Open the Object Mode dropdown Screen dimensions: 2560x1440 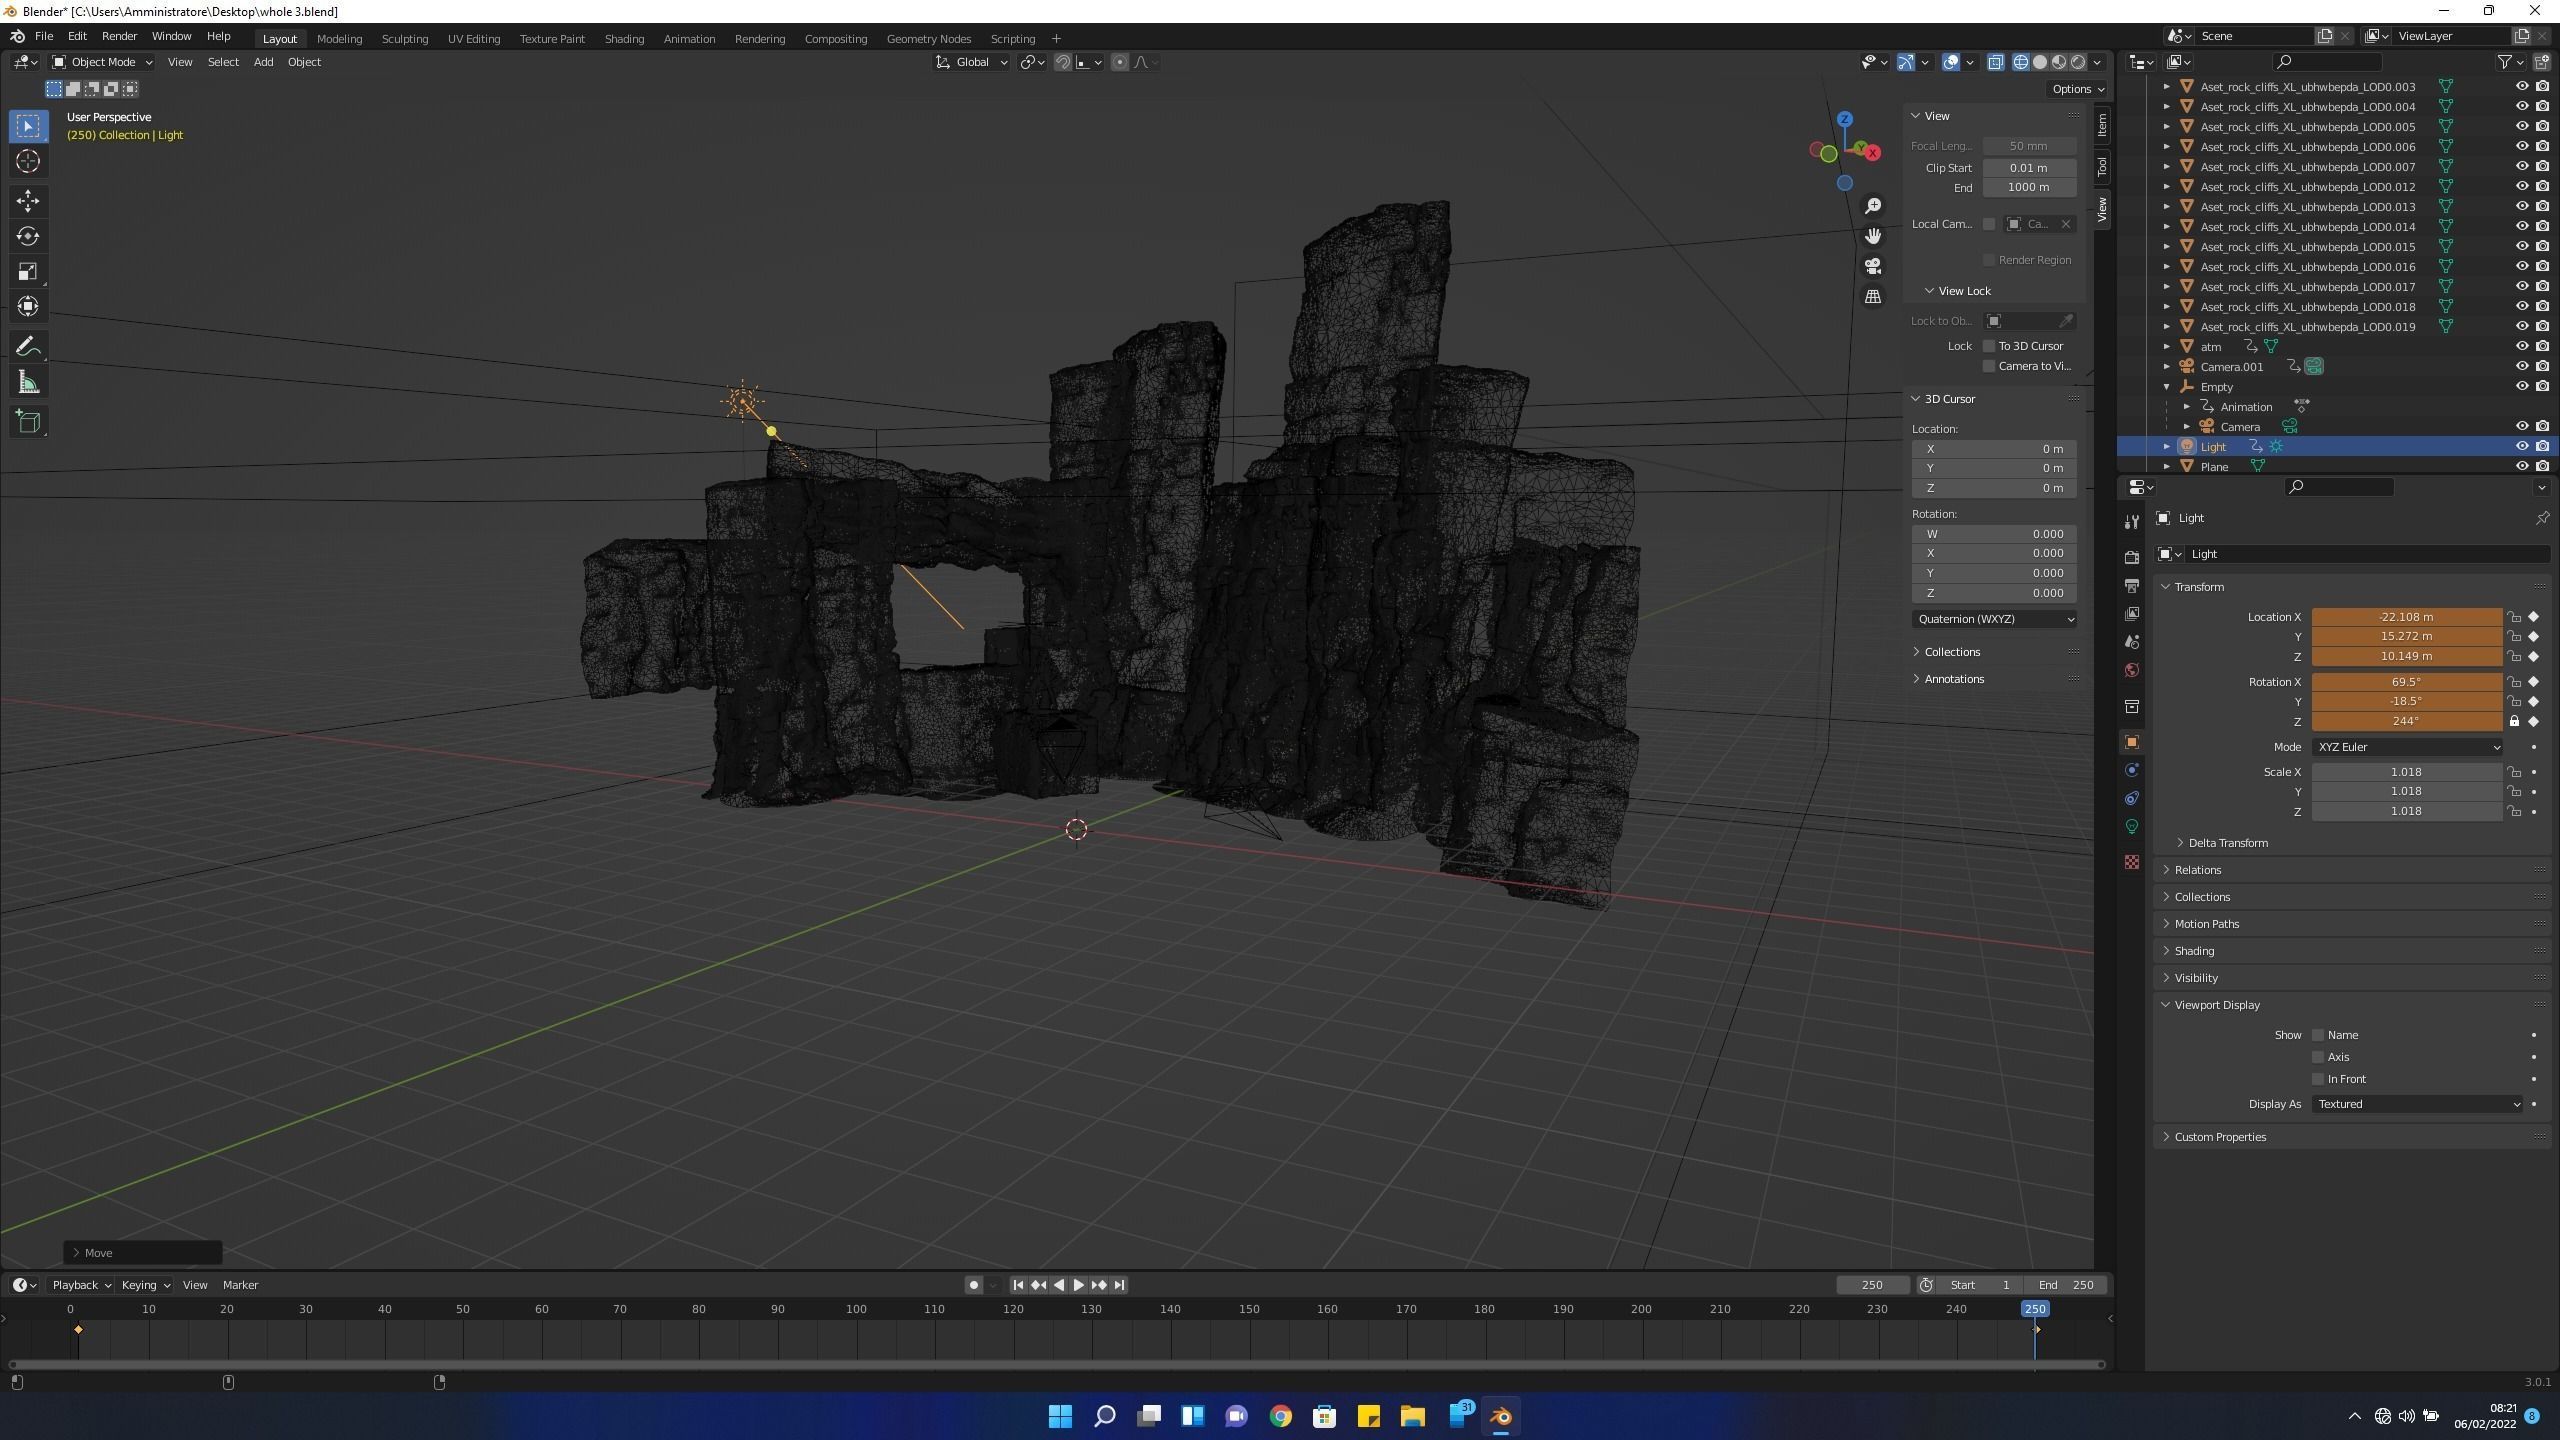[x=102, y=62]
